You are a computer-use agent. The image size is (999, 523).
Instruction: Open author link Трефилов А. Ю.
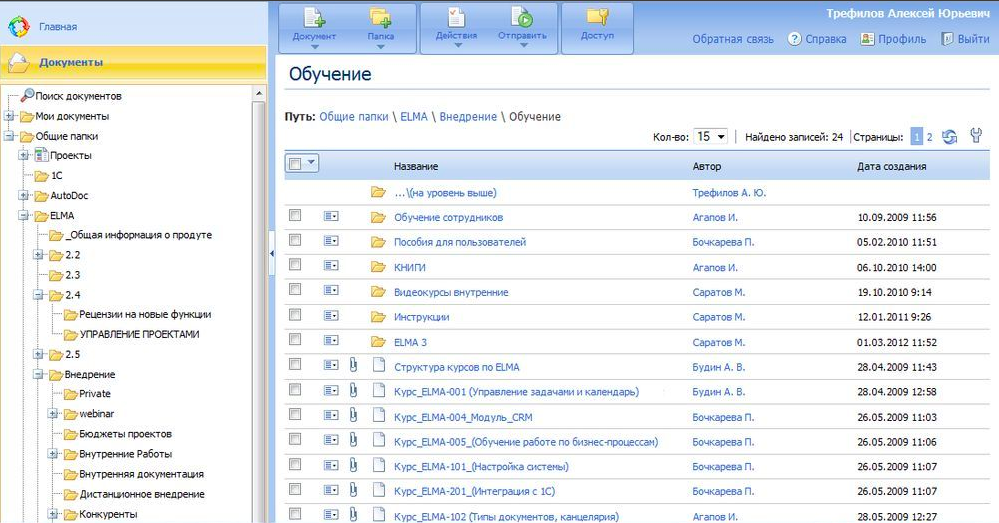tap(729, 192)
